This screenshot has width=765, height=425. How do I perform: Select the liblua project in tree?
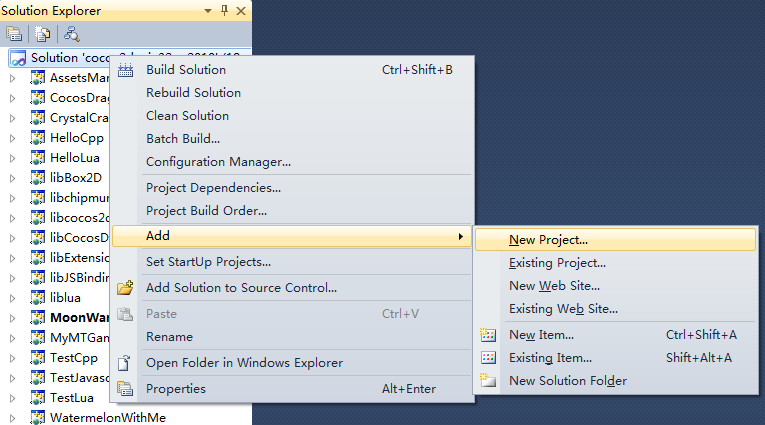pyautogui.click(x=65, y=298)
